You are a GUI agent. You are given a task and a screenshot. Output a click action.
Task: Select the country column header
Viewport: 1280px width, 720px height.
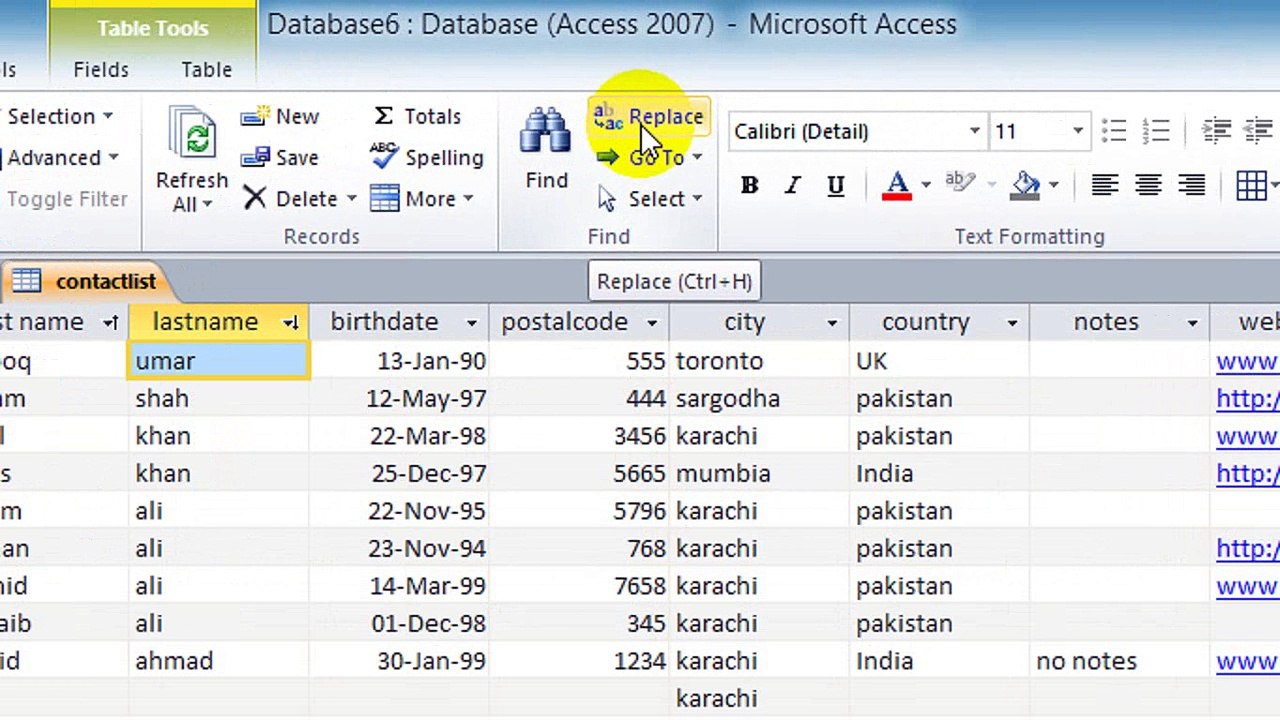pyautogui.click(x=939, y=322)
